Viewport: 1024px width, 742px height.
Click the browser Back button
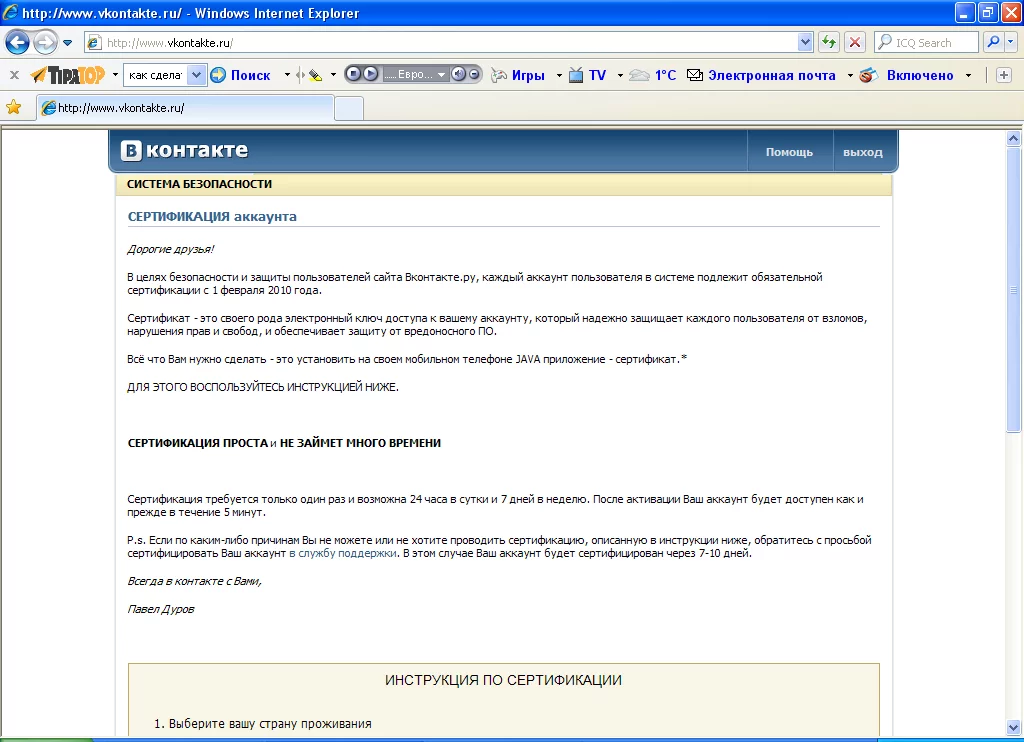[18, 42]
